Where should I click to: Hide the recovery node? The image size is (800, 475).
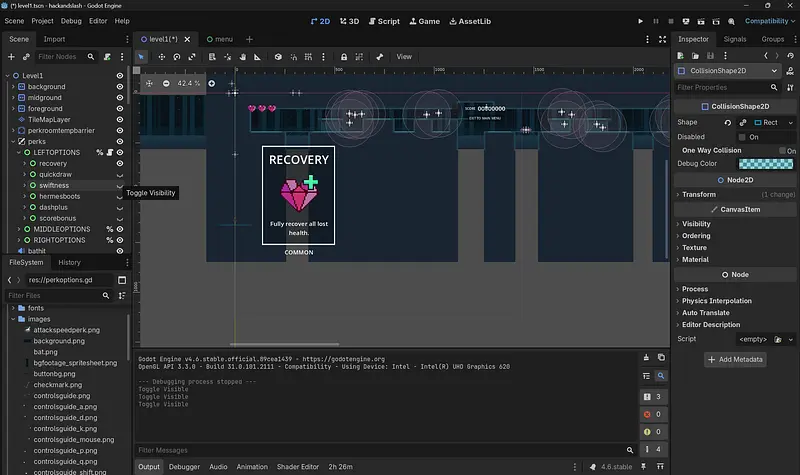click(x=120, y=163)
